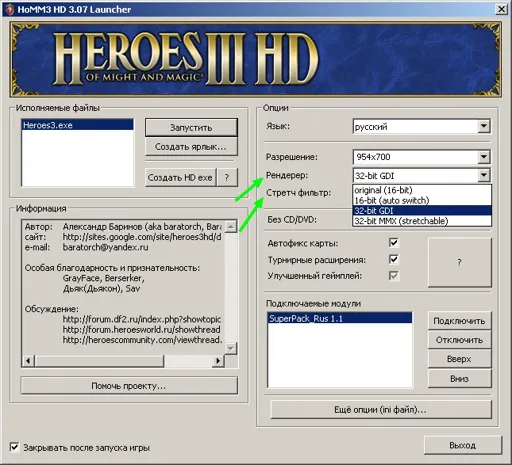Viewport: 512px width, 465px height.
Task: Select SuperPack_Rus 1.1 module entry
Action: (340, 318)
